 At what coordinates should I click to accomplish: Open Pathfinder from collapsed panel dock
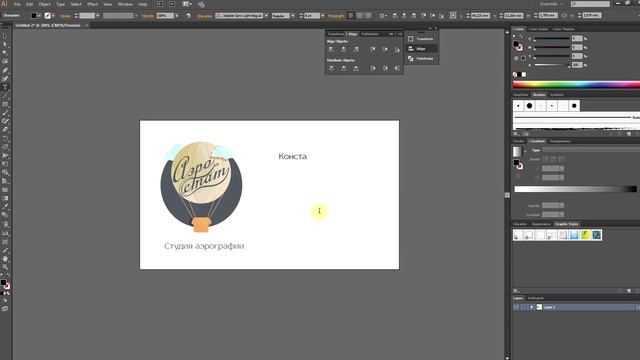[421, 59]
